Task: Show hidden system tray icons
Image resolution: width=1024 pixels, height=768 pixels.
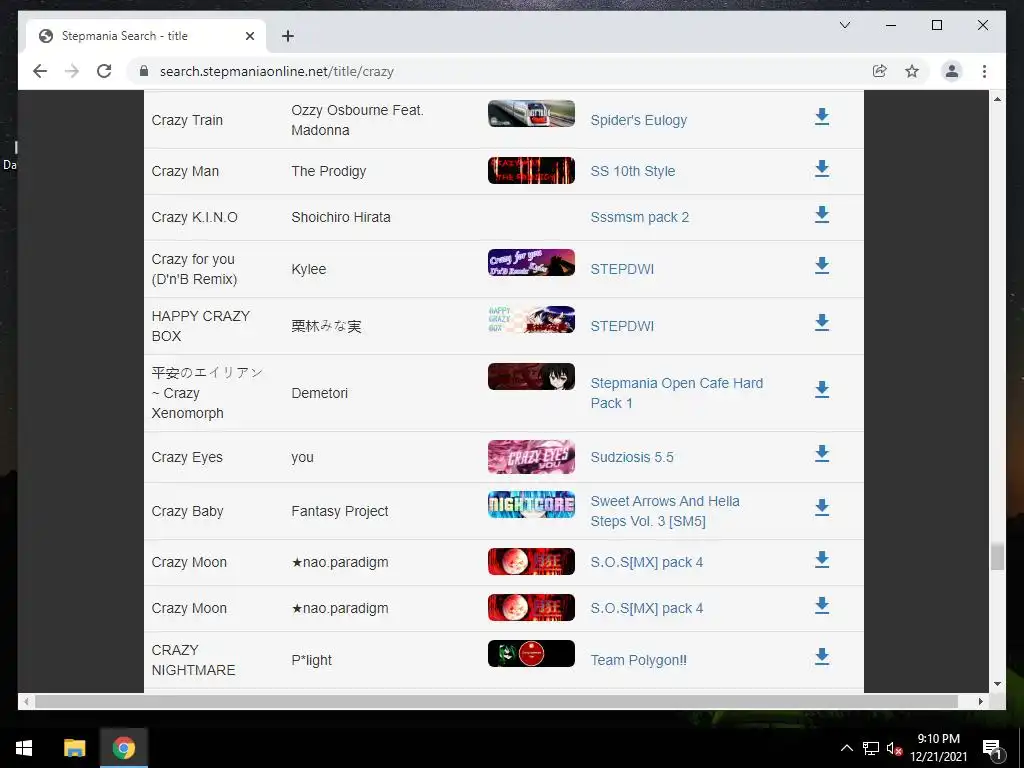Action: (x=846, y=748)
